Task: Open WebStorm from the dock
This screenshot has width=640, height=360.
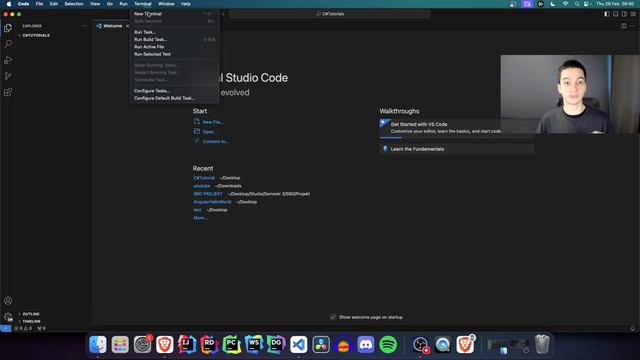Action: pos(254,345)
